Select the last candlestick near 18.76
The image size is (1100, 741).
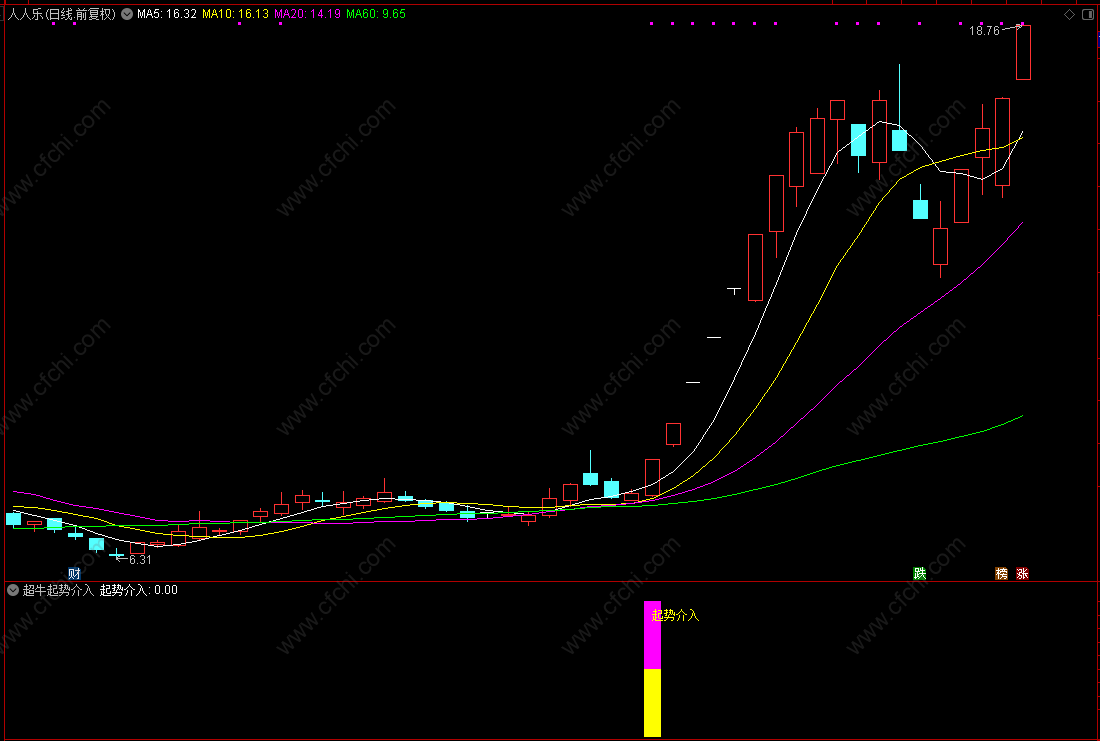(x=1023, y=52)
